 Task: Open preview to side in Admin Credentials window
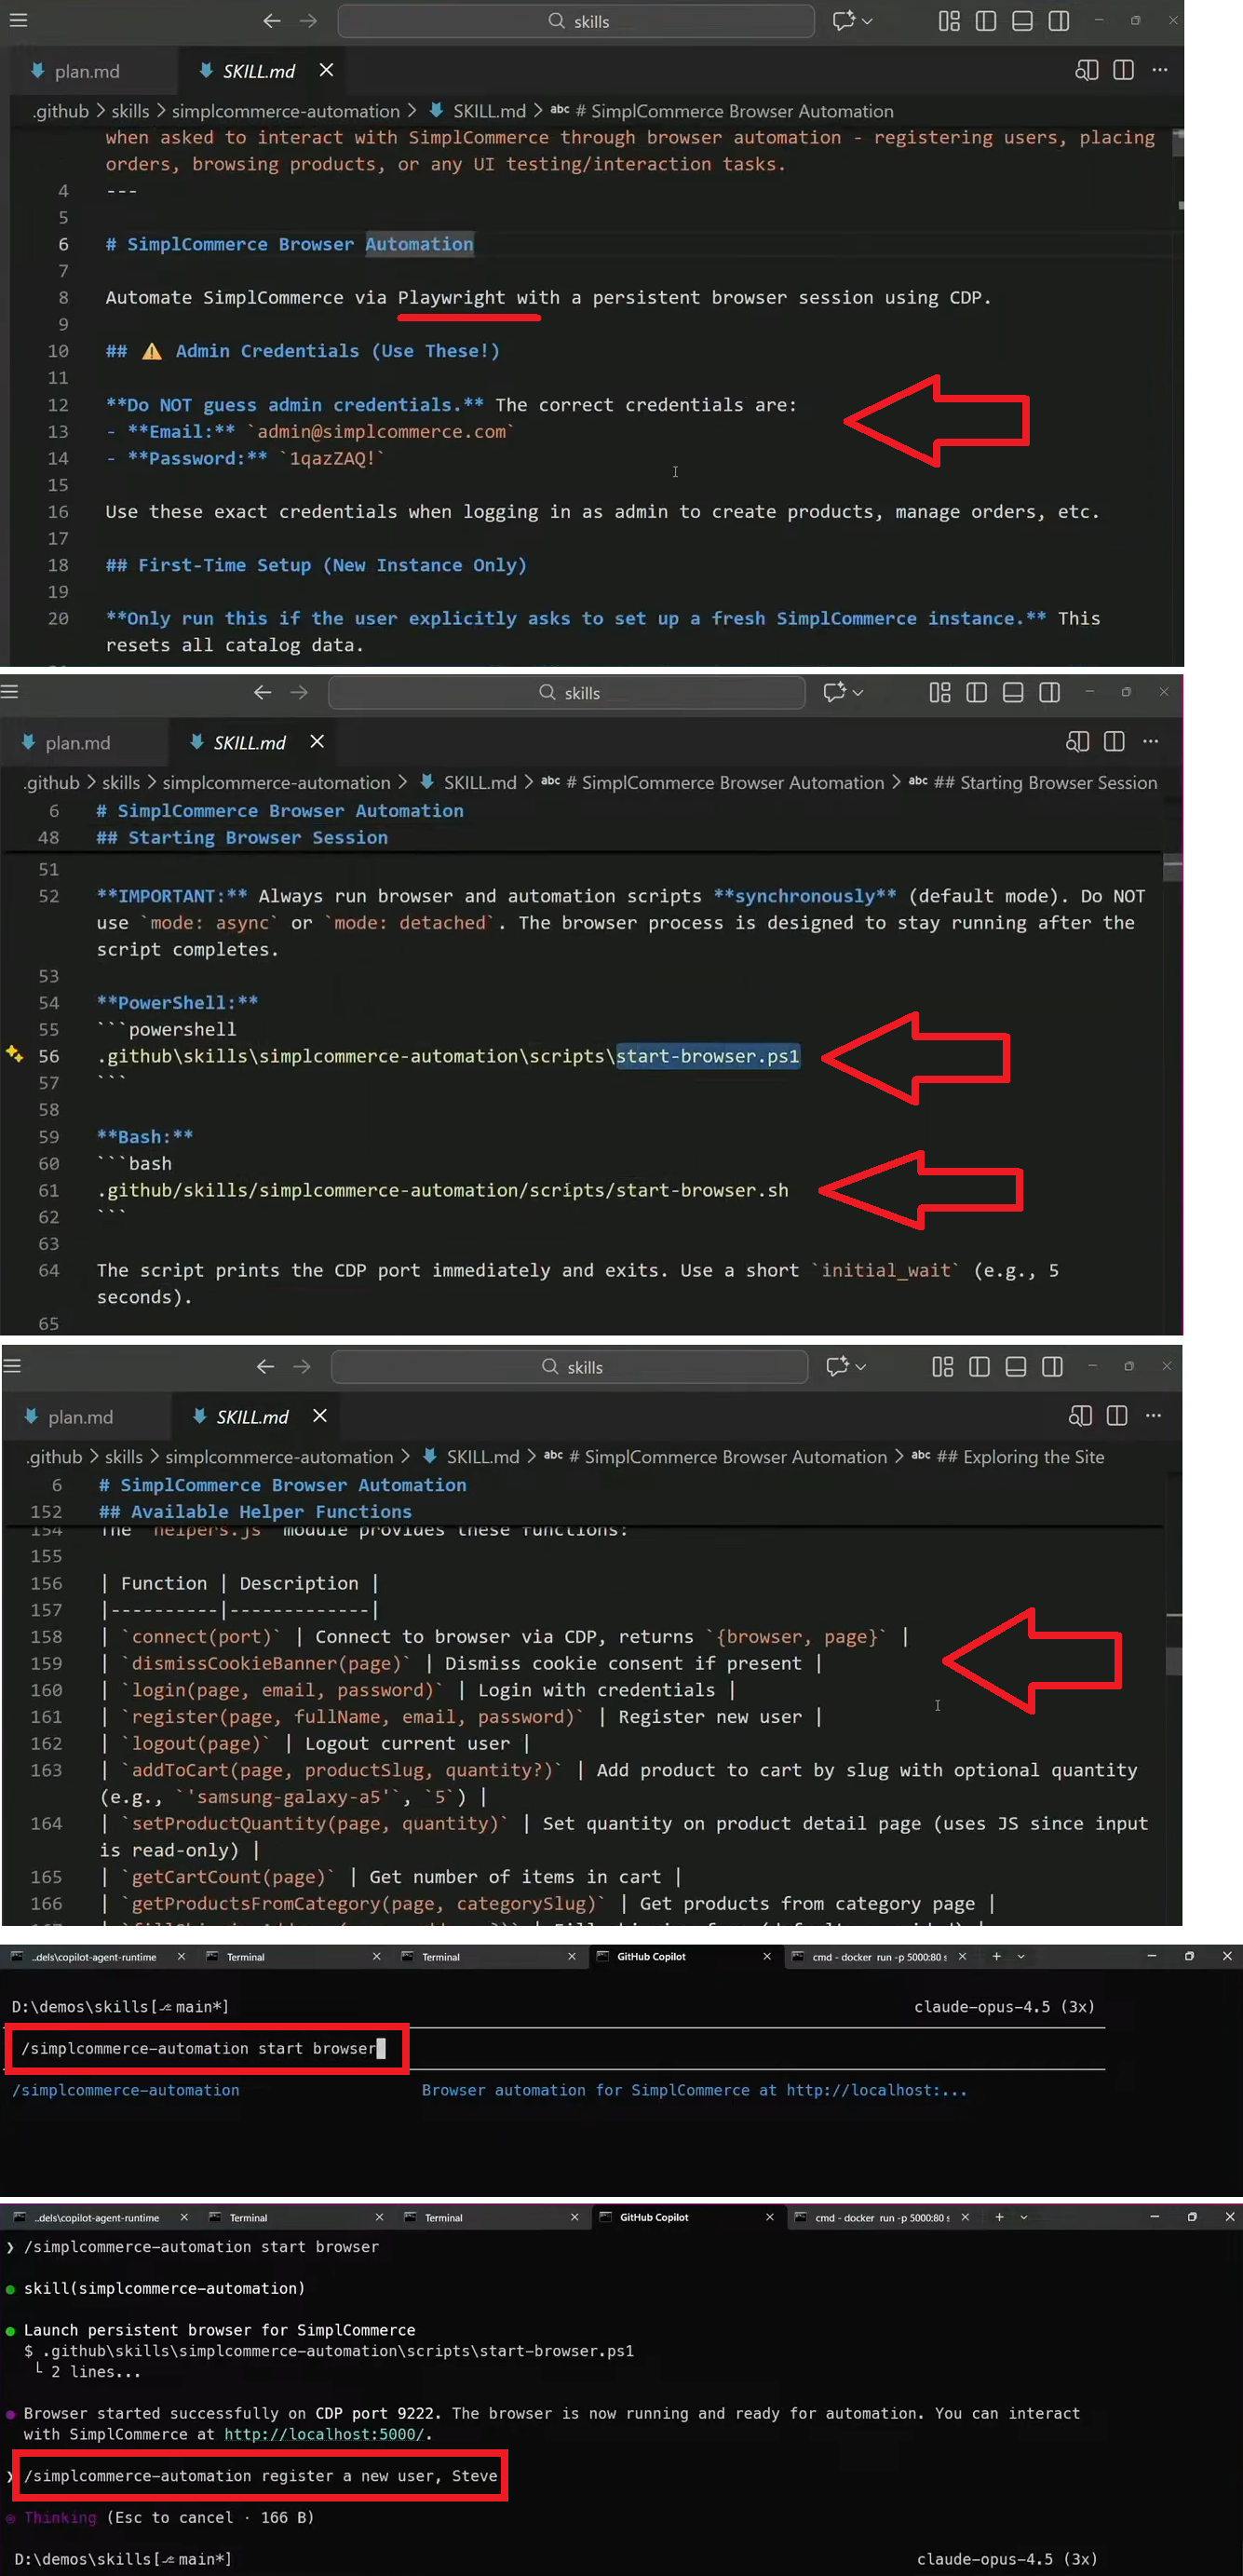1087,70
